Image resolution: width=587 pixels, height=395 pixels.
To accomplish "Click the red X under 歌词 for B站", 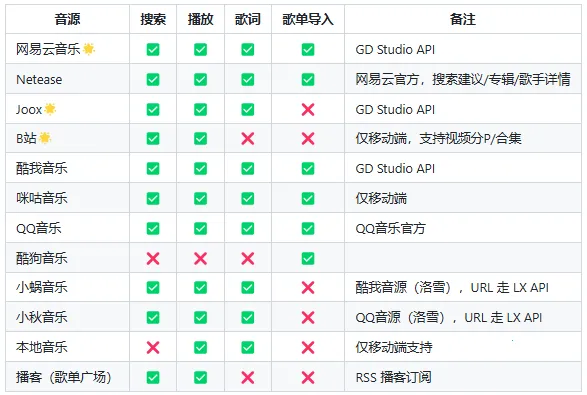I will coord(247,139).
